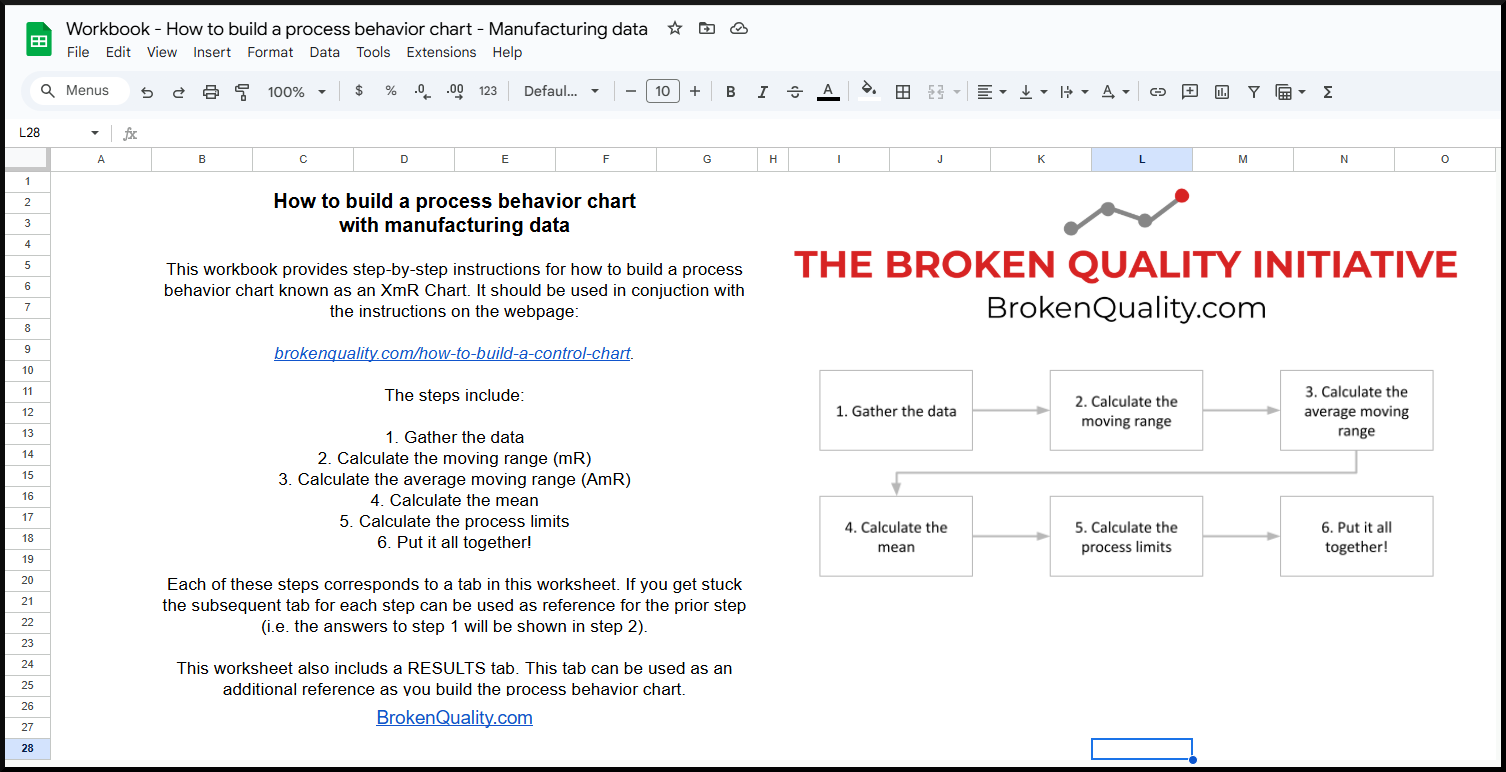Expand the Name box dropdown arrow
The width and height of the screenshot is (1506, 772).
coord(95,133)
